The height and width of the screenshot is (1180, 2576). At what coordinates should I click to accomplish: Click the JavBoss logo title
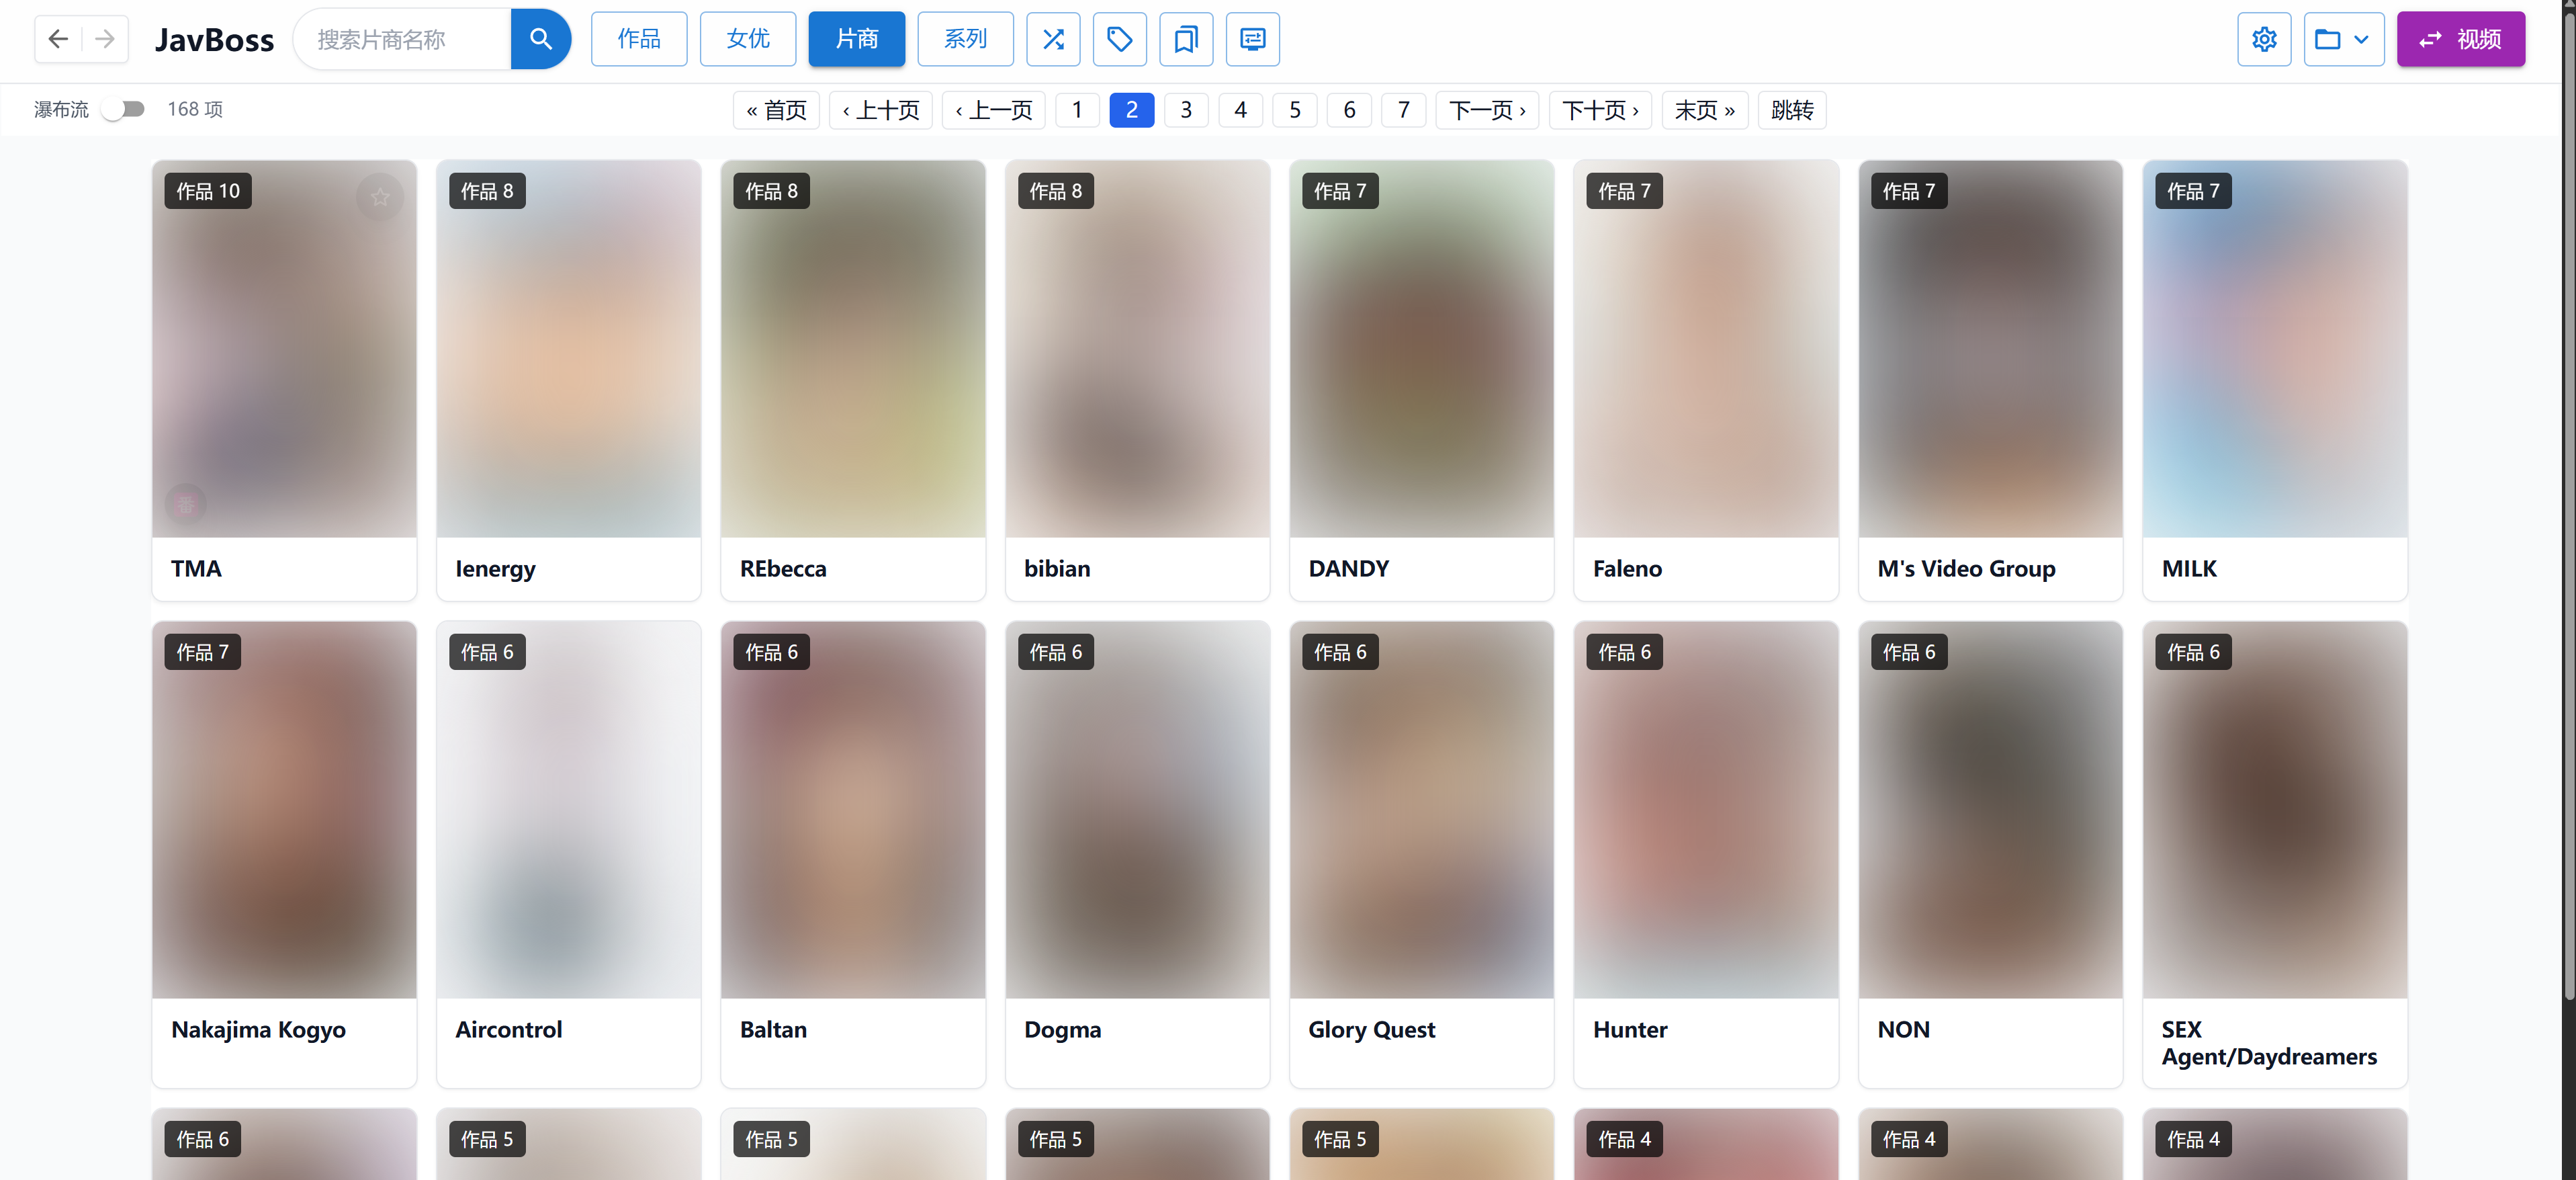point(214,40)
